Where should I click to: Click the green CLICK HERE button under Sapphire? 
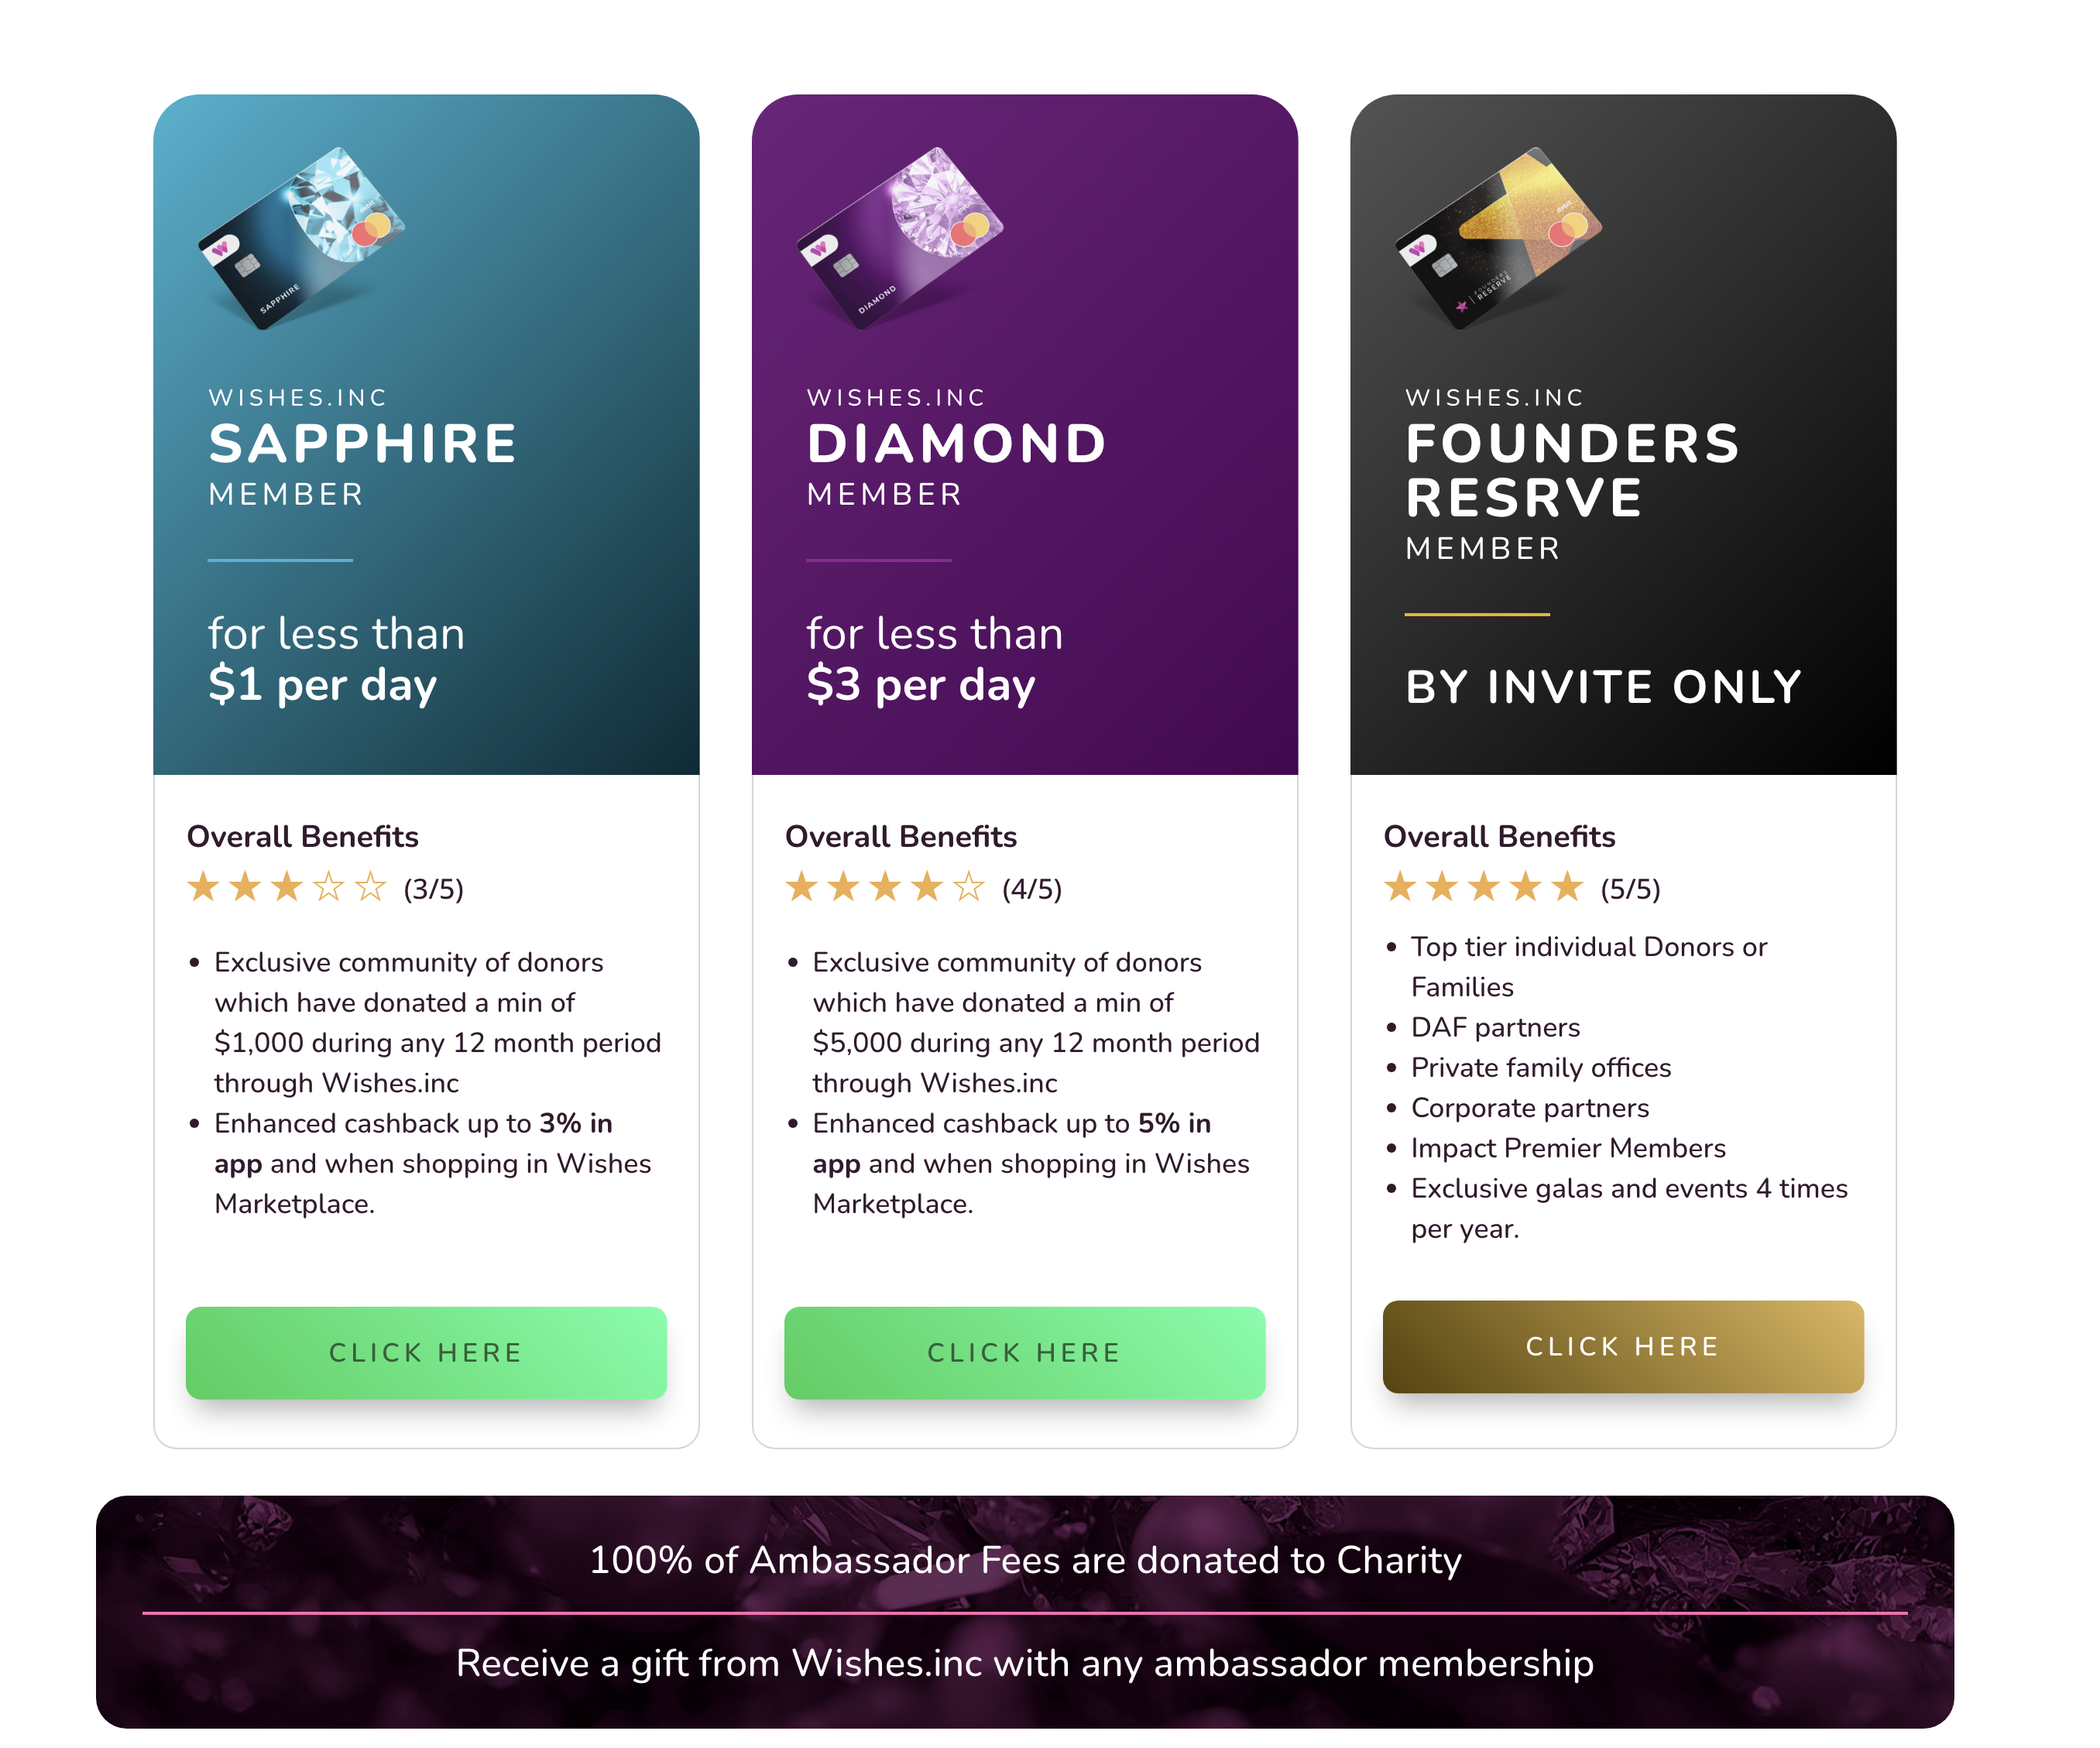[x=426, y=1352]
